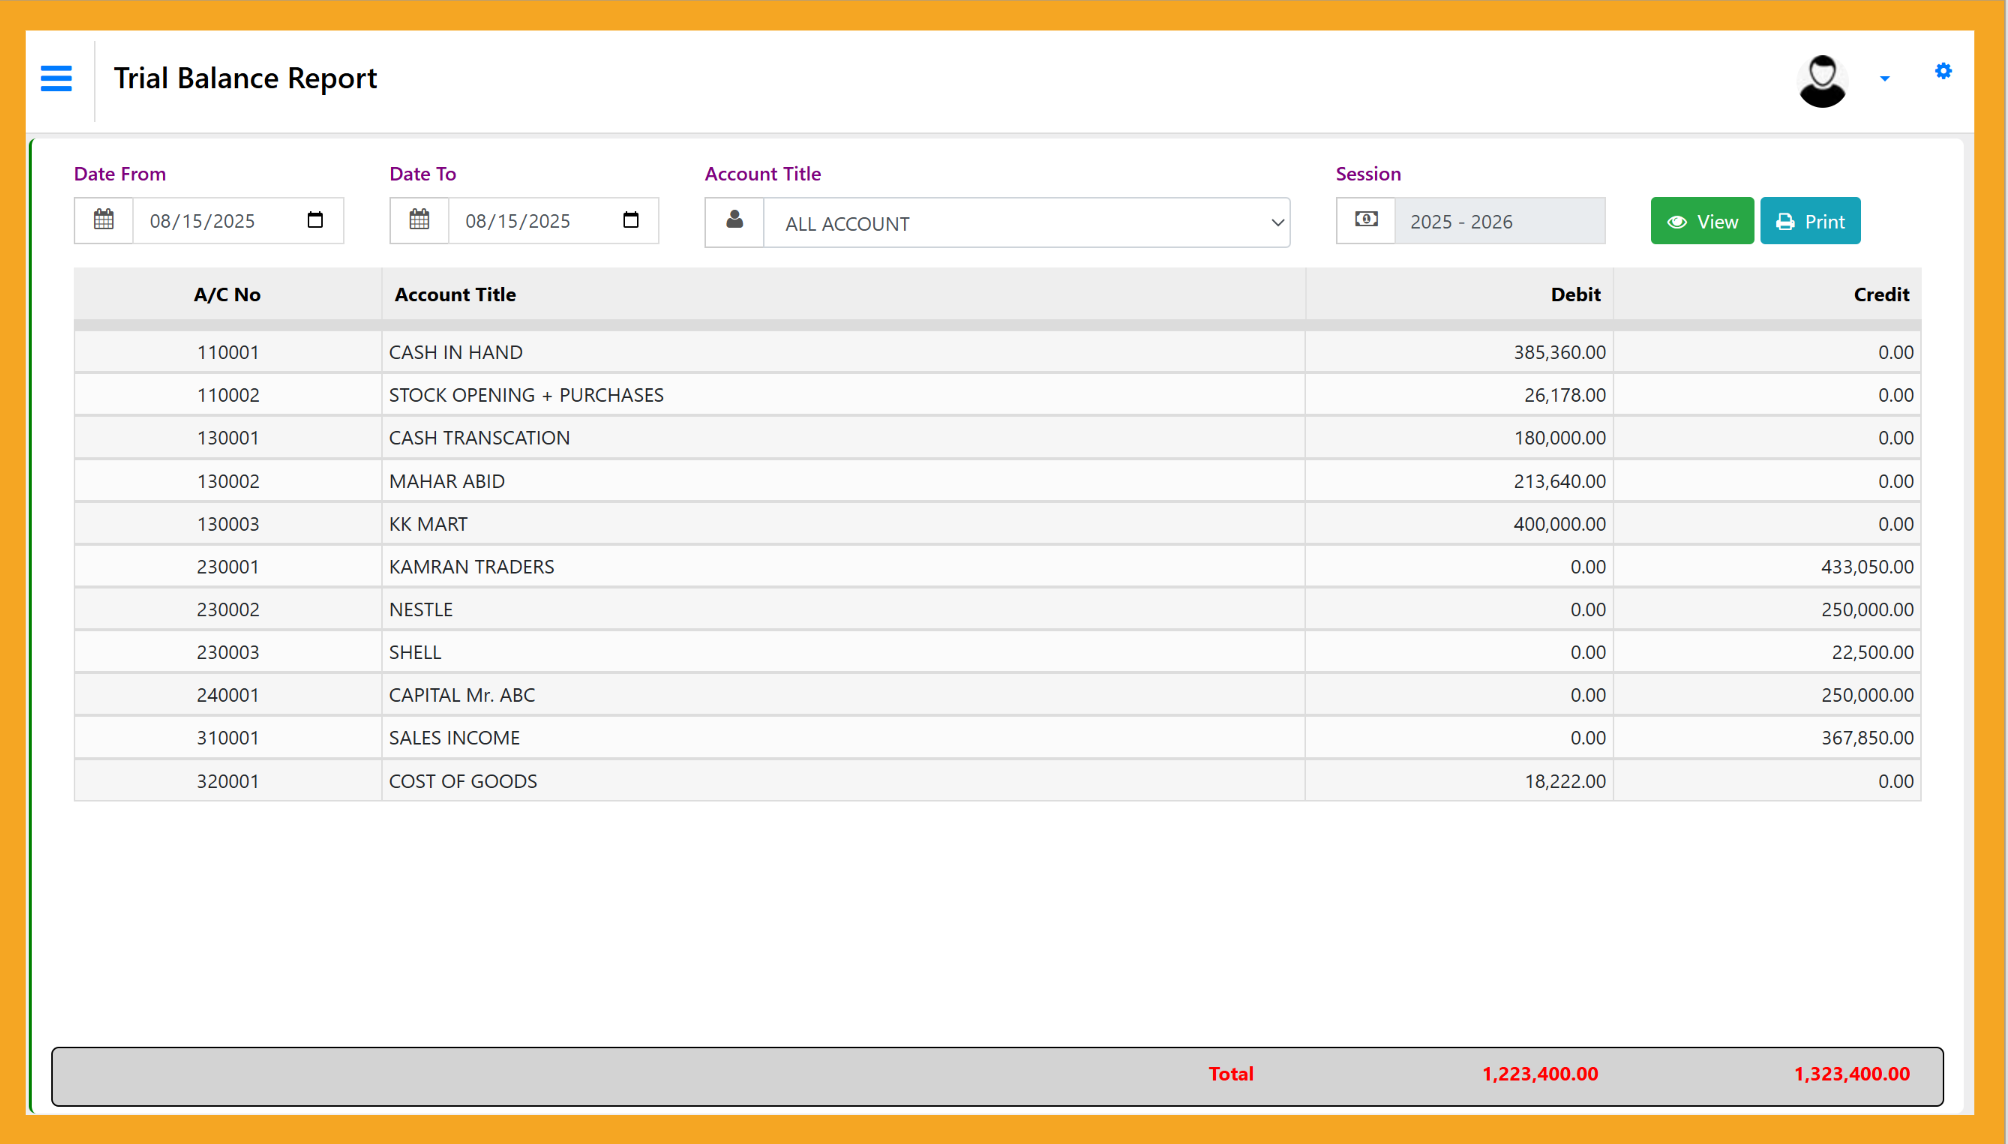Click the Trial Balance Report title
This screenshot has height=1144, width=2008.
tap(246, 78)
